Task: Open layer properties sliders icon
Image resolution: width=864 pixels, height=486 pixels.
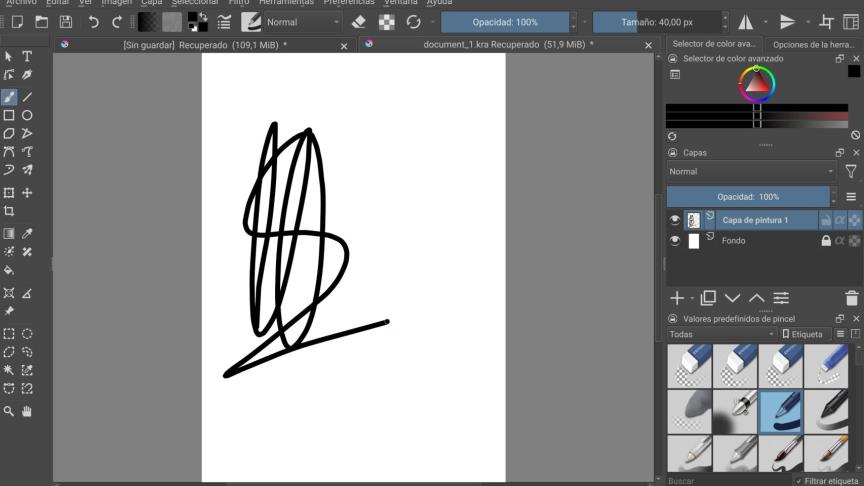Action: click(781, 298)
